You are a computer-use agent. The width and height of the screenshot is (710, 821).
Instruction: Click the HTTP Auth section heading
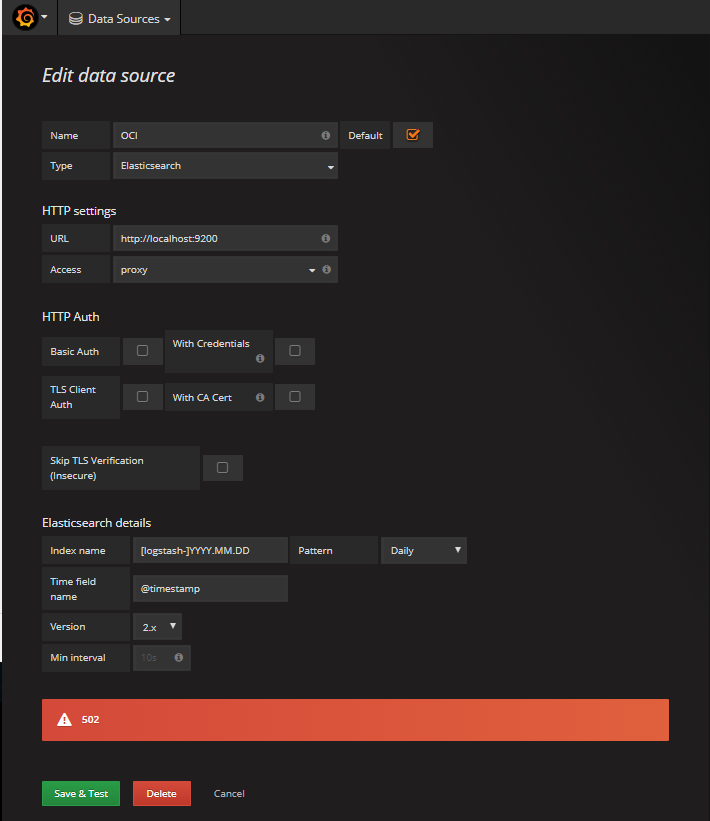[71, 317]
